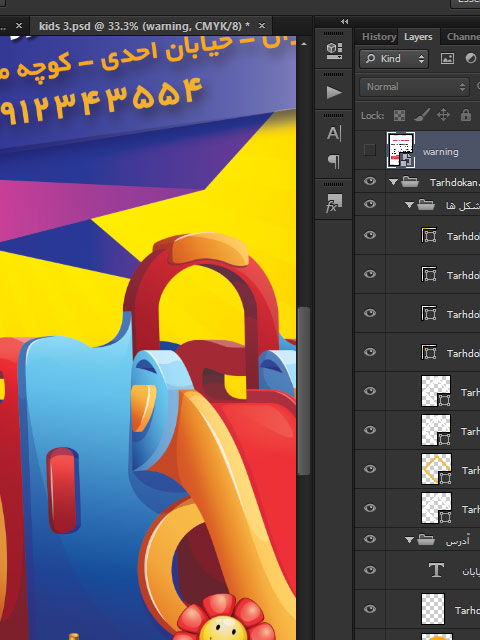The height and width of the screenshot is (640, 480).
Task: Click the Tarhdokan group folder icon
Action: tap(410, 182)
